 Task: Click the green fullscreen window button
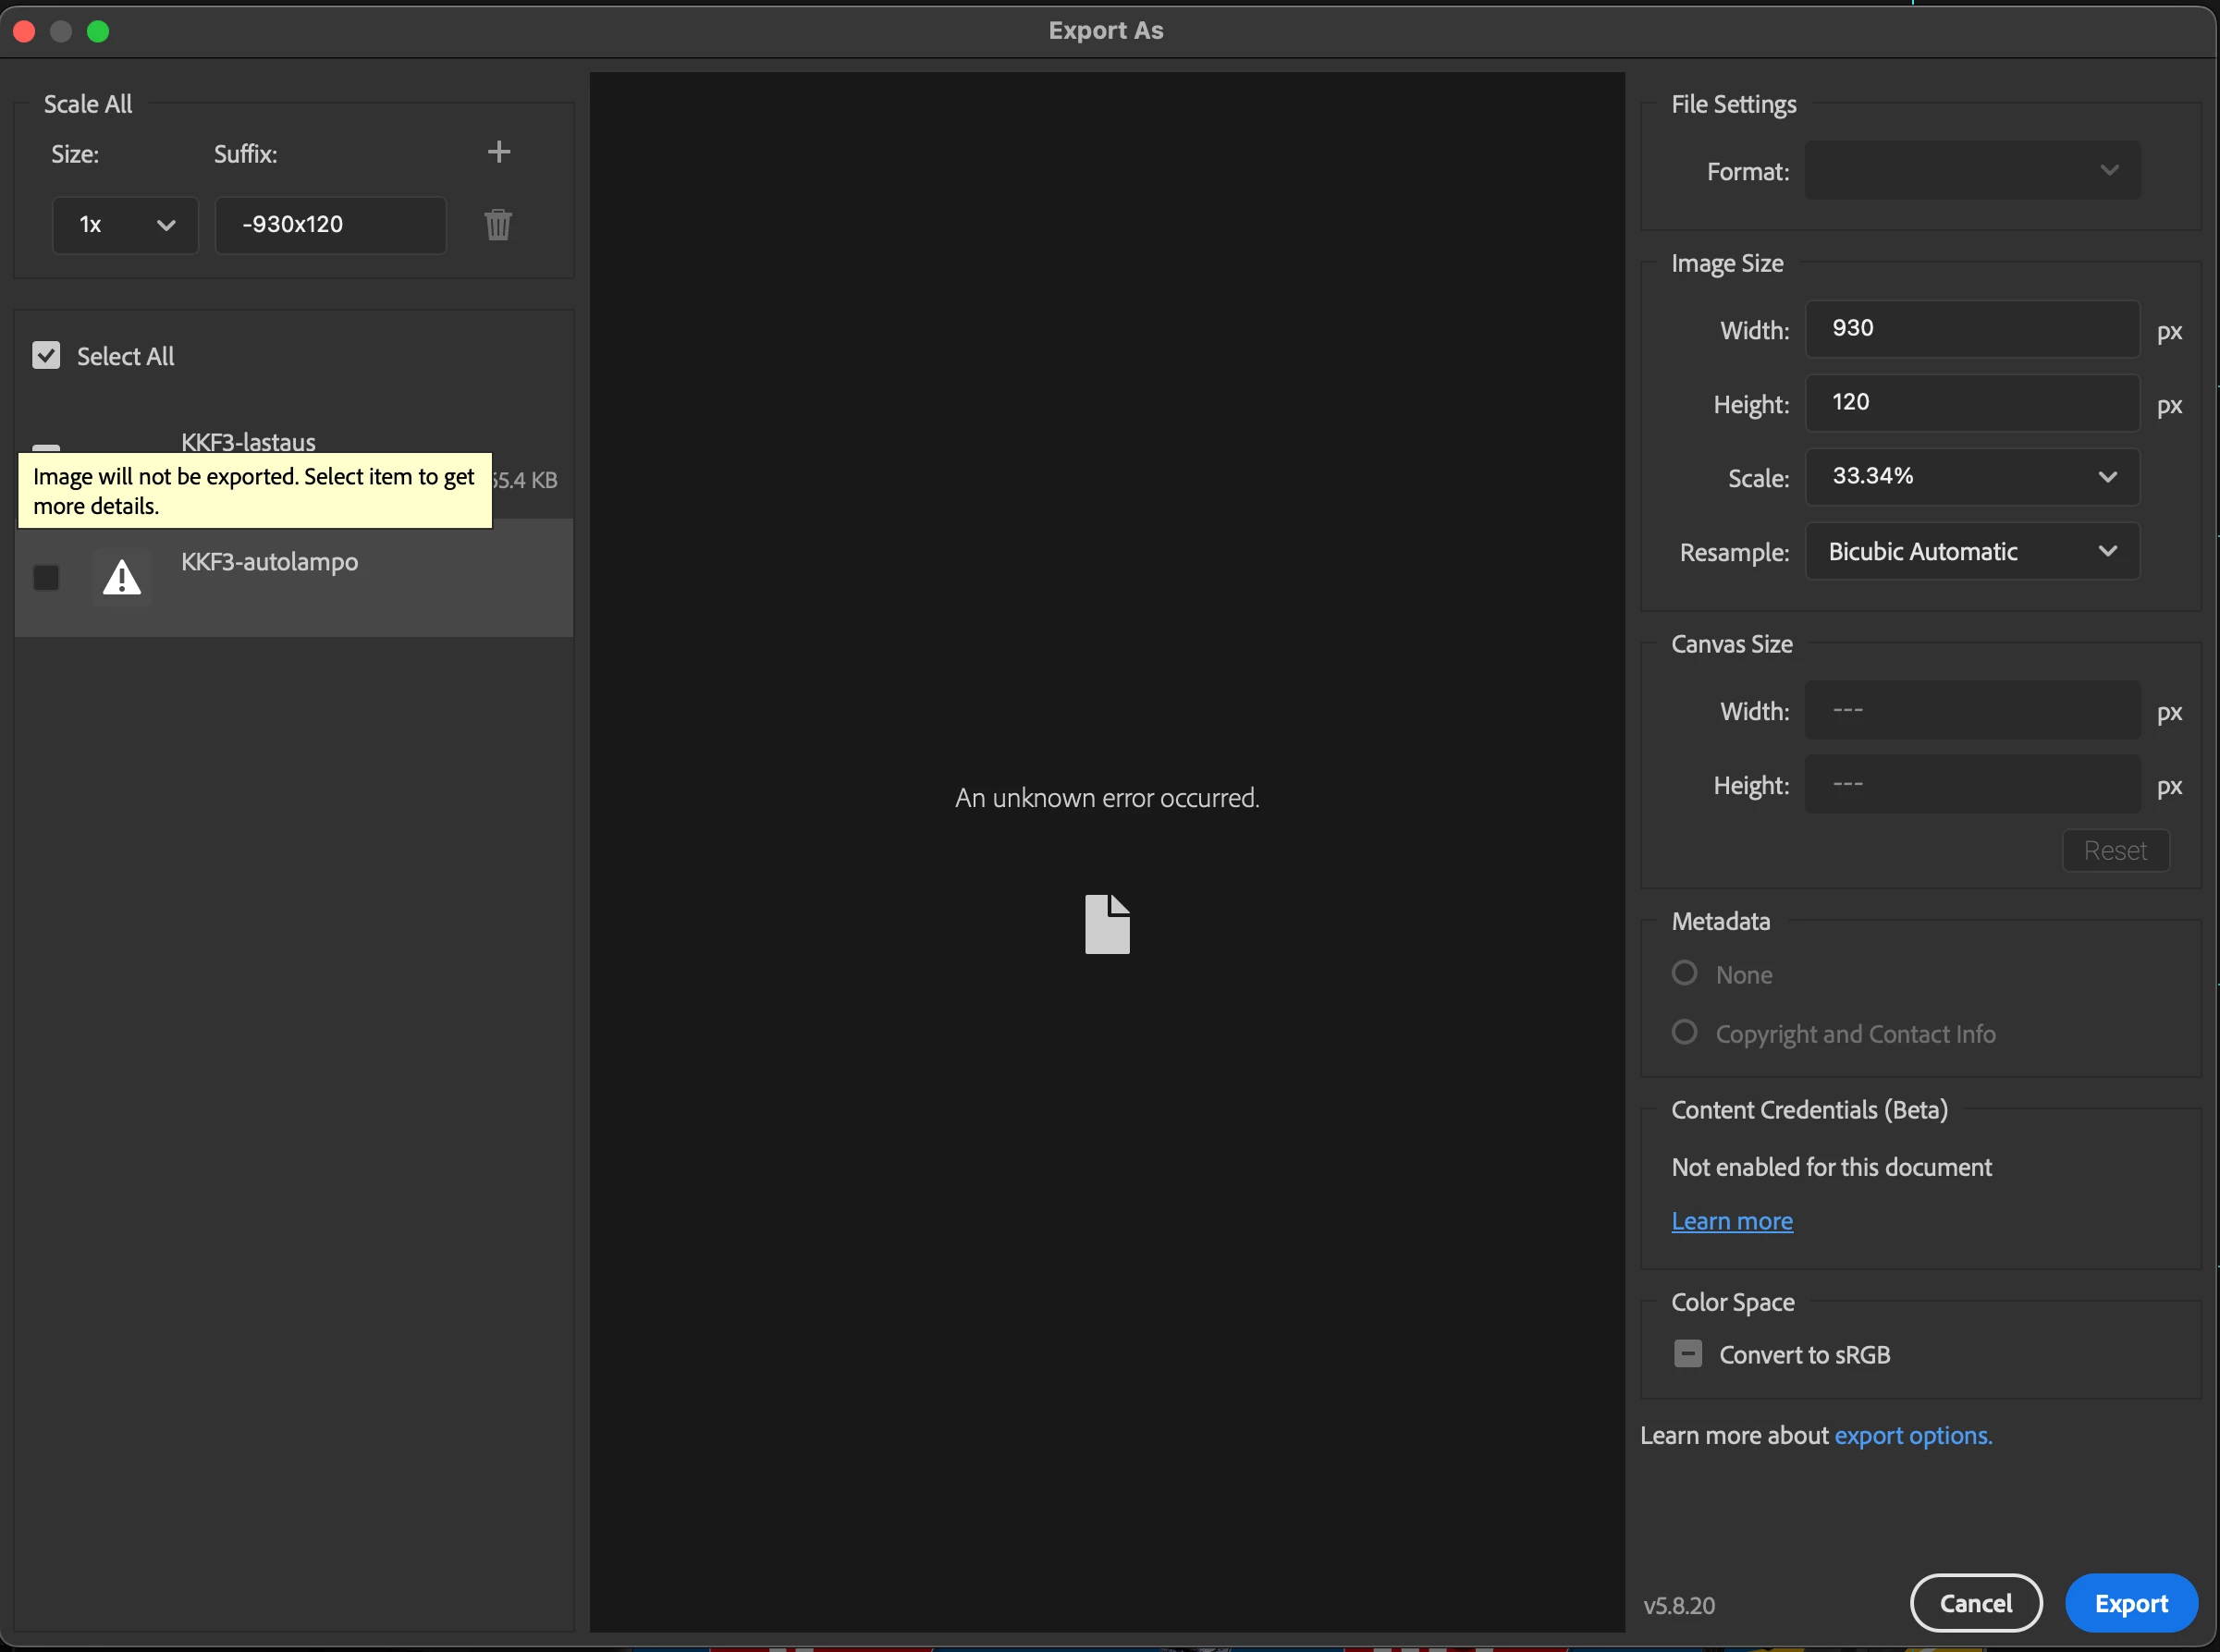pos(98,31)
